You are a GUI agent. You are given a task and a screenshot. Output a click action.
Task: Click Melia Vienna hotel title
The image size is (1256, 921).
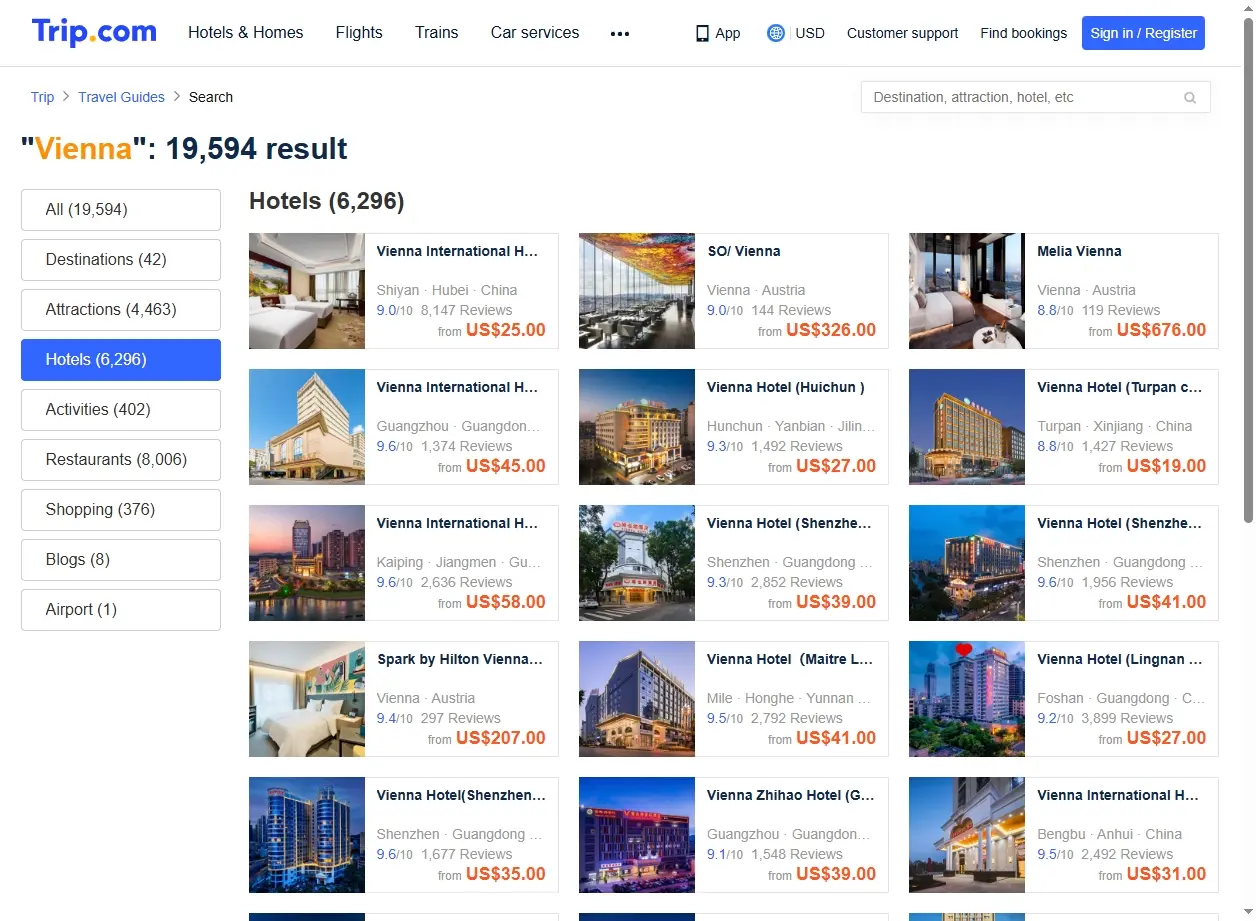tap(1079, 251)
